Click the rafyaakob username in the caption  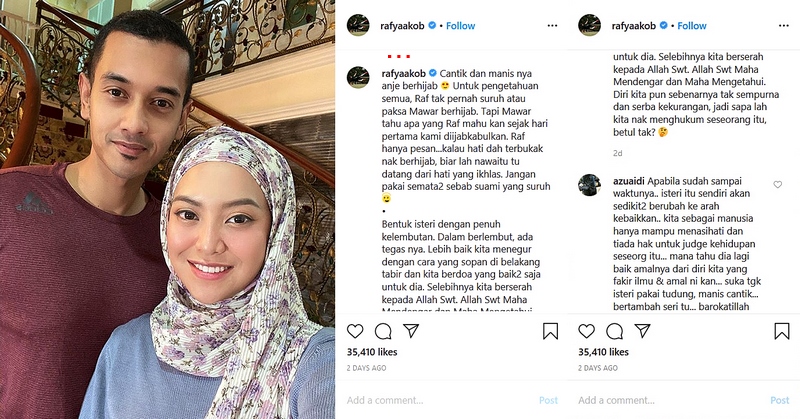(404, 73)
